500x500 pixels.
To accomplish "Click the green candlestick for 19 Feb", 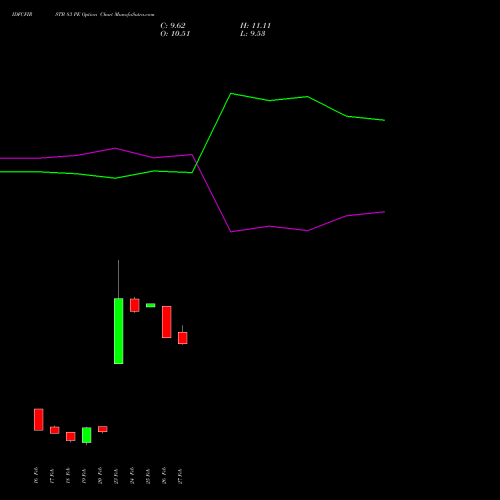I will tap(87, 435).
